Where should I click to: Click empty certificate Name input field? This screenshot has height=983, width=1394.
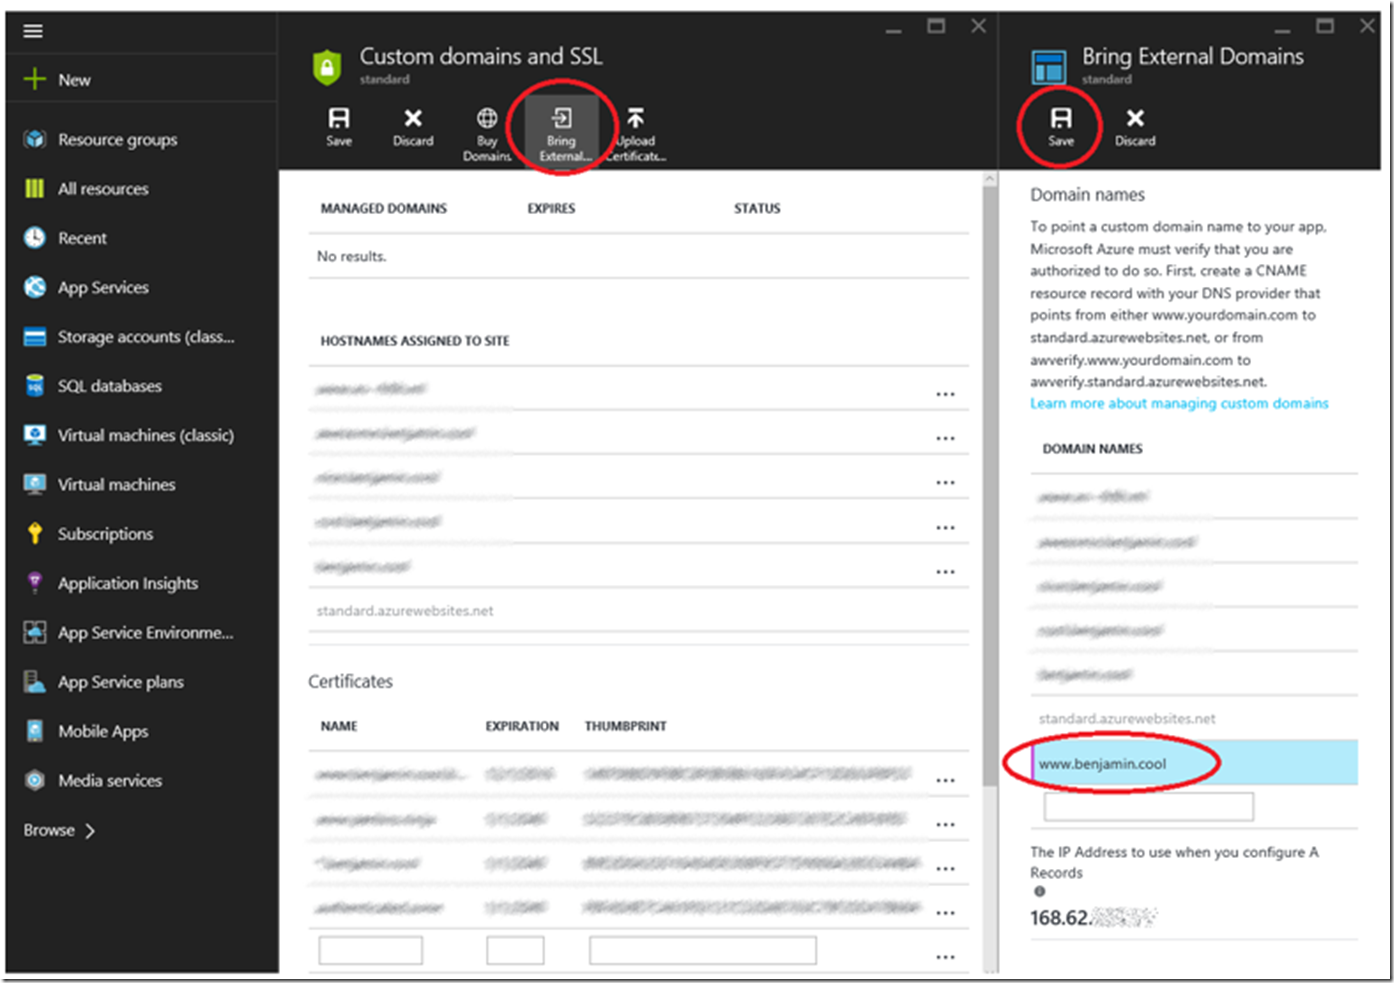370,950
